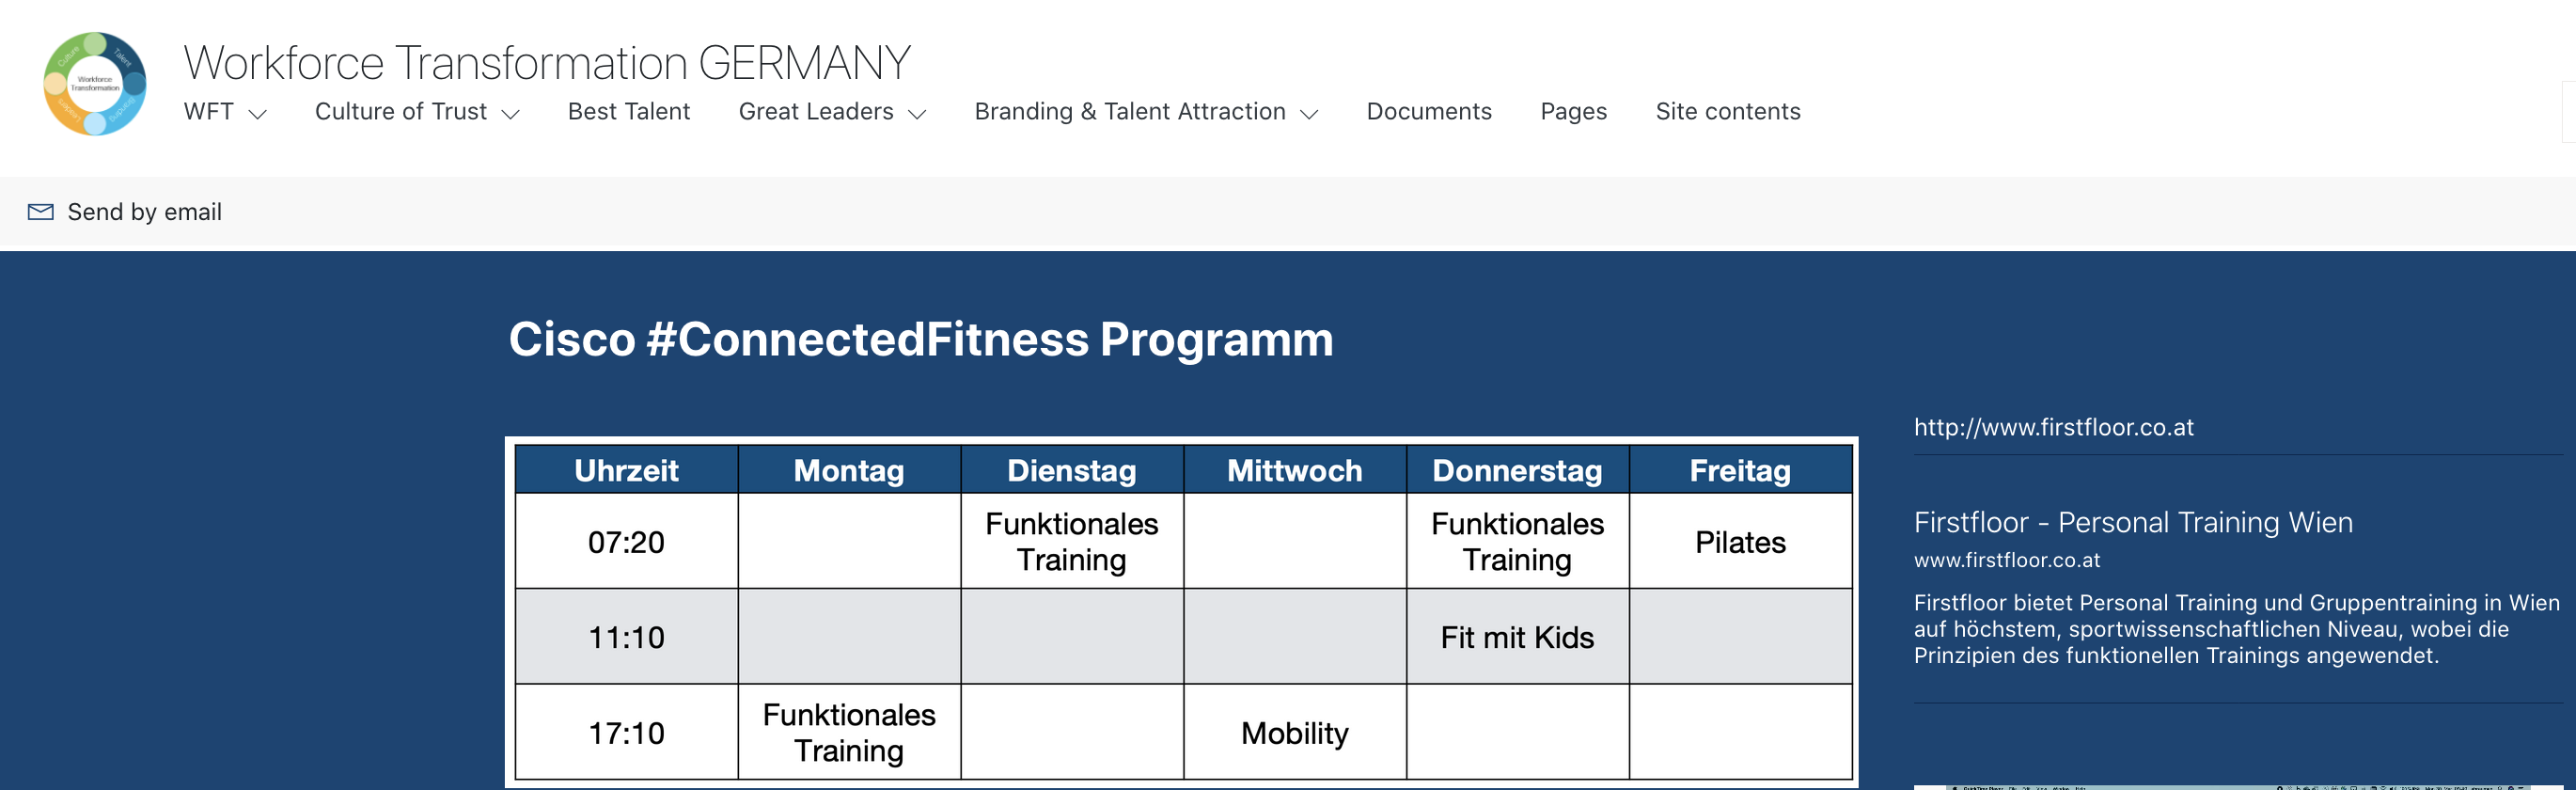Click the www.firstfloor.co.at preview URL
Image resolution: width=2576 pixels, height=790 pixels.
[2006, 560]
